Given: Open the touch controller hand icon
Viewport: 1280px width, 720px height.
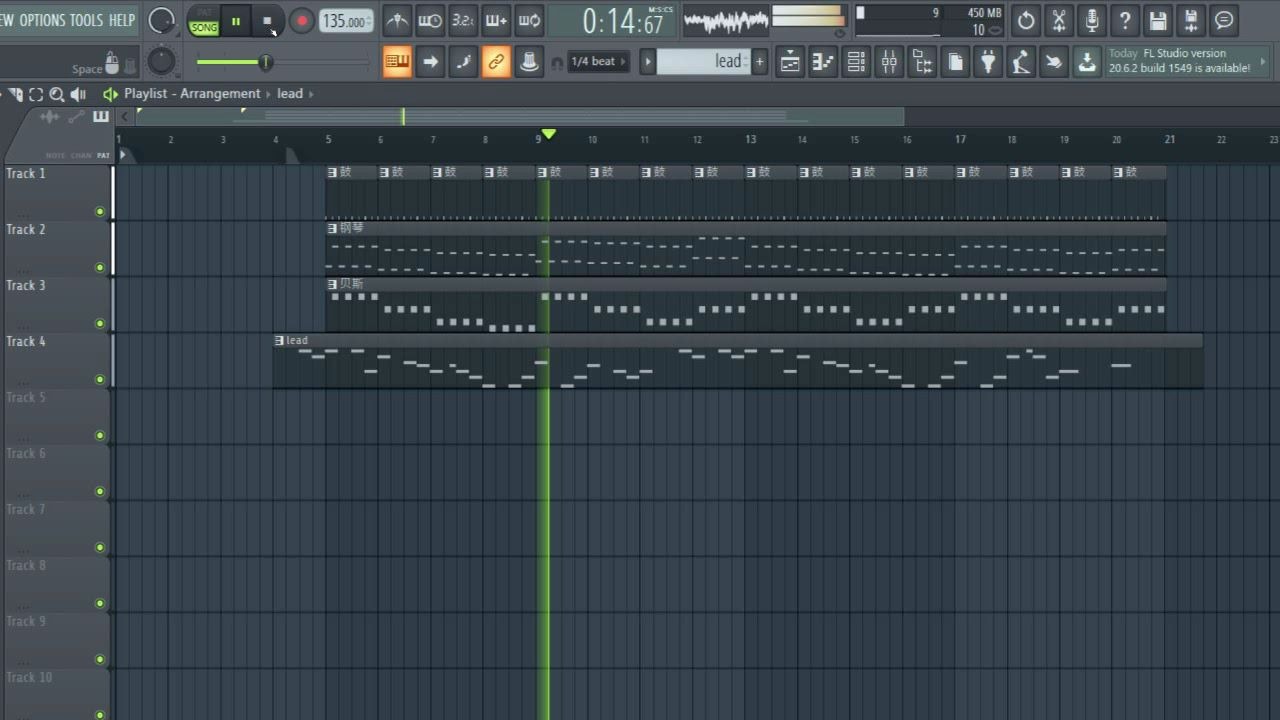Looking at the screenshot, I should pyautogui.click(x=1054, y=62).
